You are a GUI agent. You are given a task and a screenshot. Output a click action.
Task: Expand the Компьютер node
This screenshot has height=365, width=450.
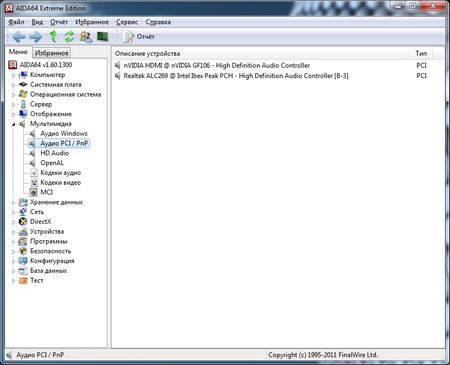tap(14, 75)
